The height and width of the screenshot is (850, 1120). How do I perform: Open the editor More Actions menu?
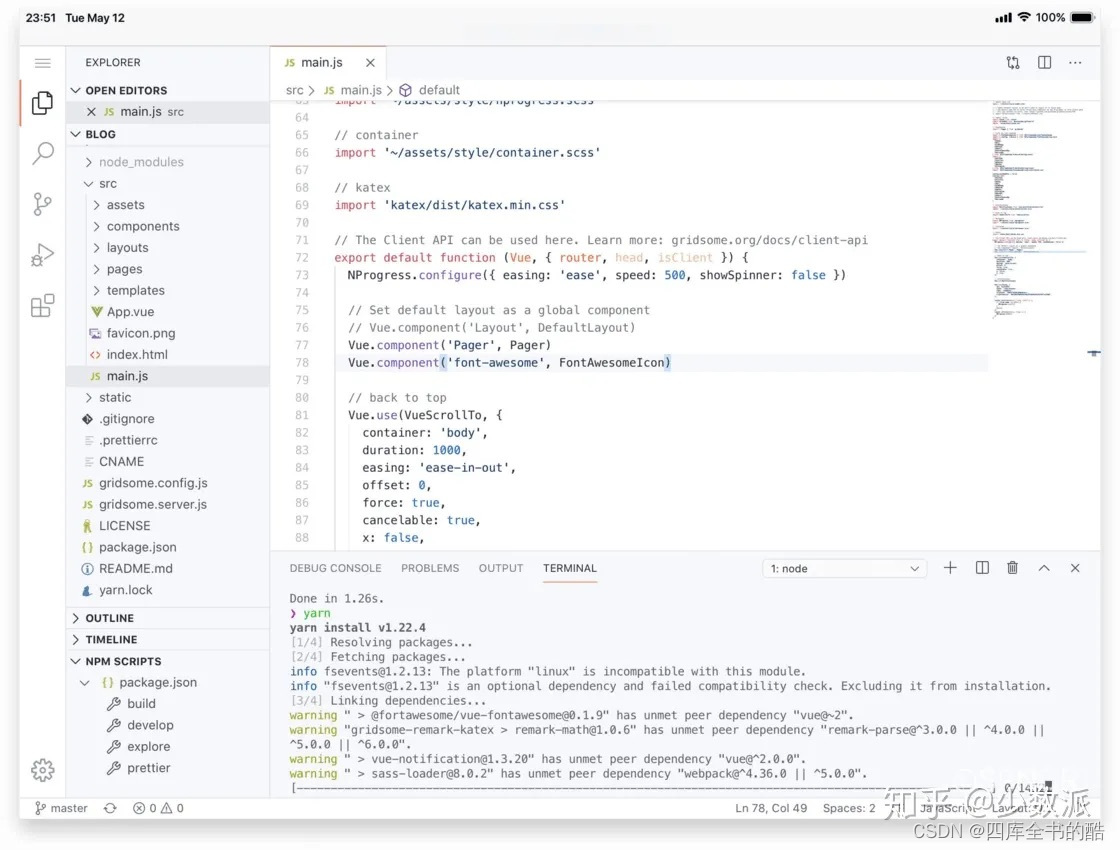point(1075,63)
